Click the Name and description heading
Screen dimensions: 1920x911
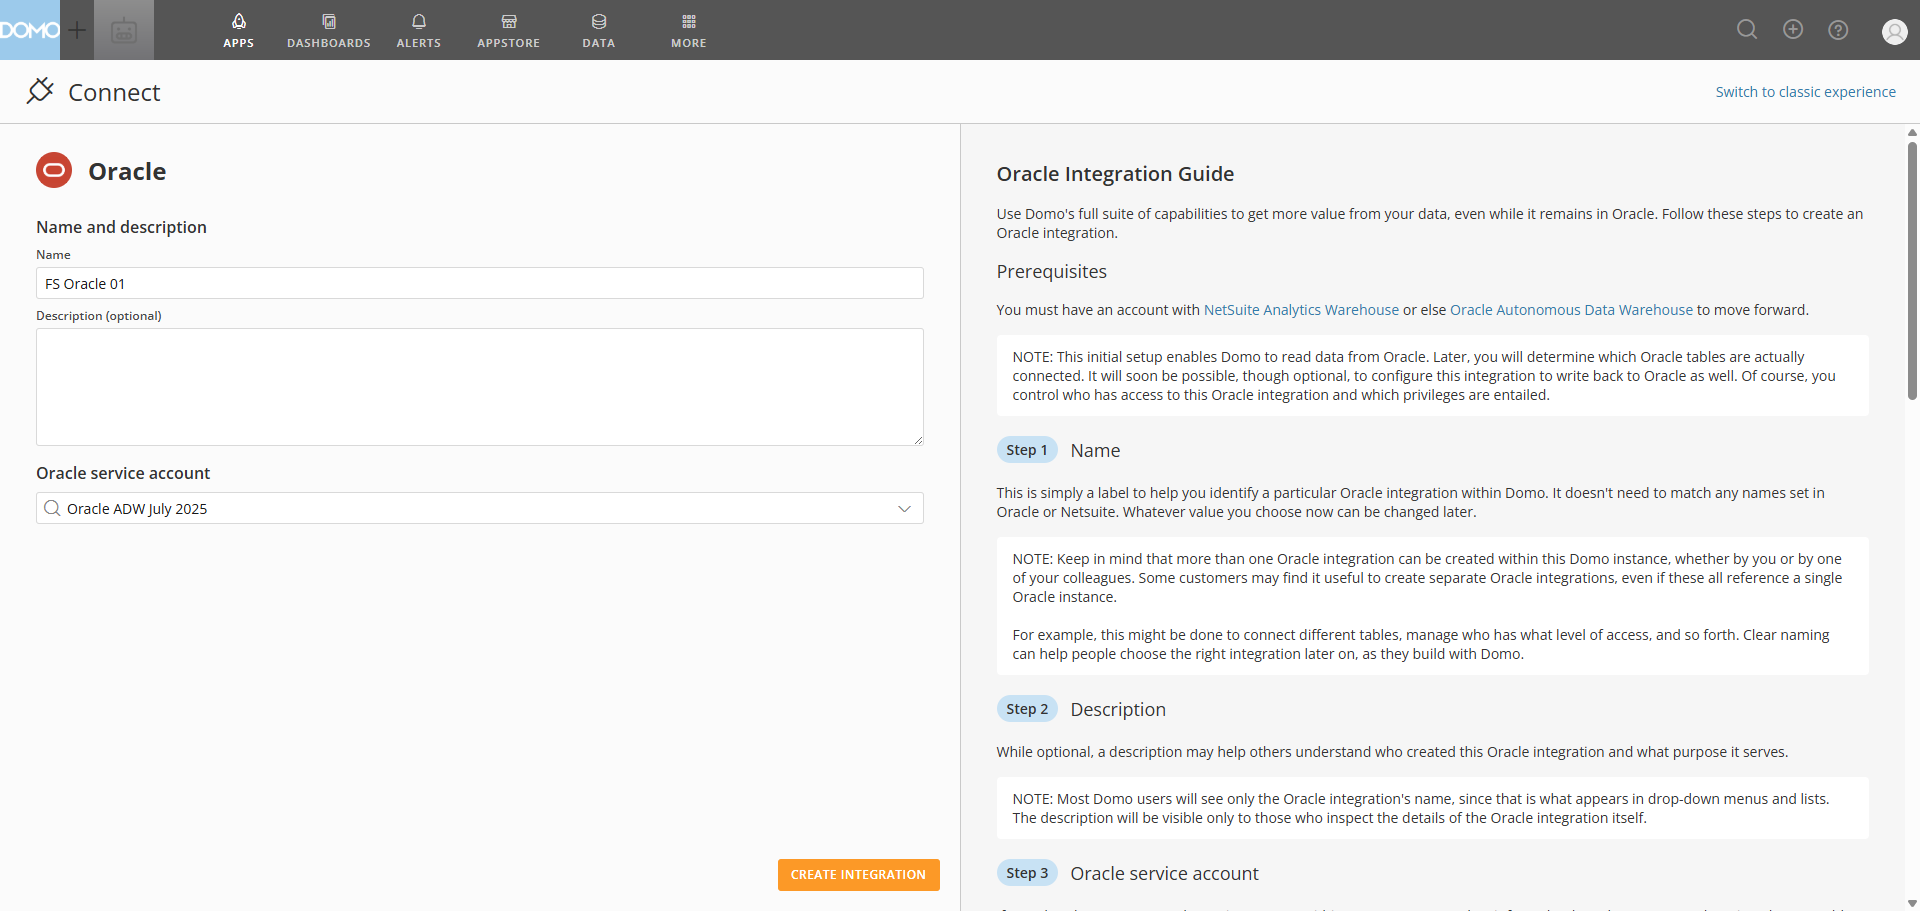(x=121, y=227)
